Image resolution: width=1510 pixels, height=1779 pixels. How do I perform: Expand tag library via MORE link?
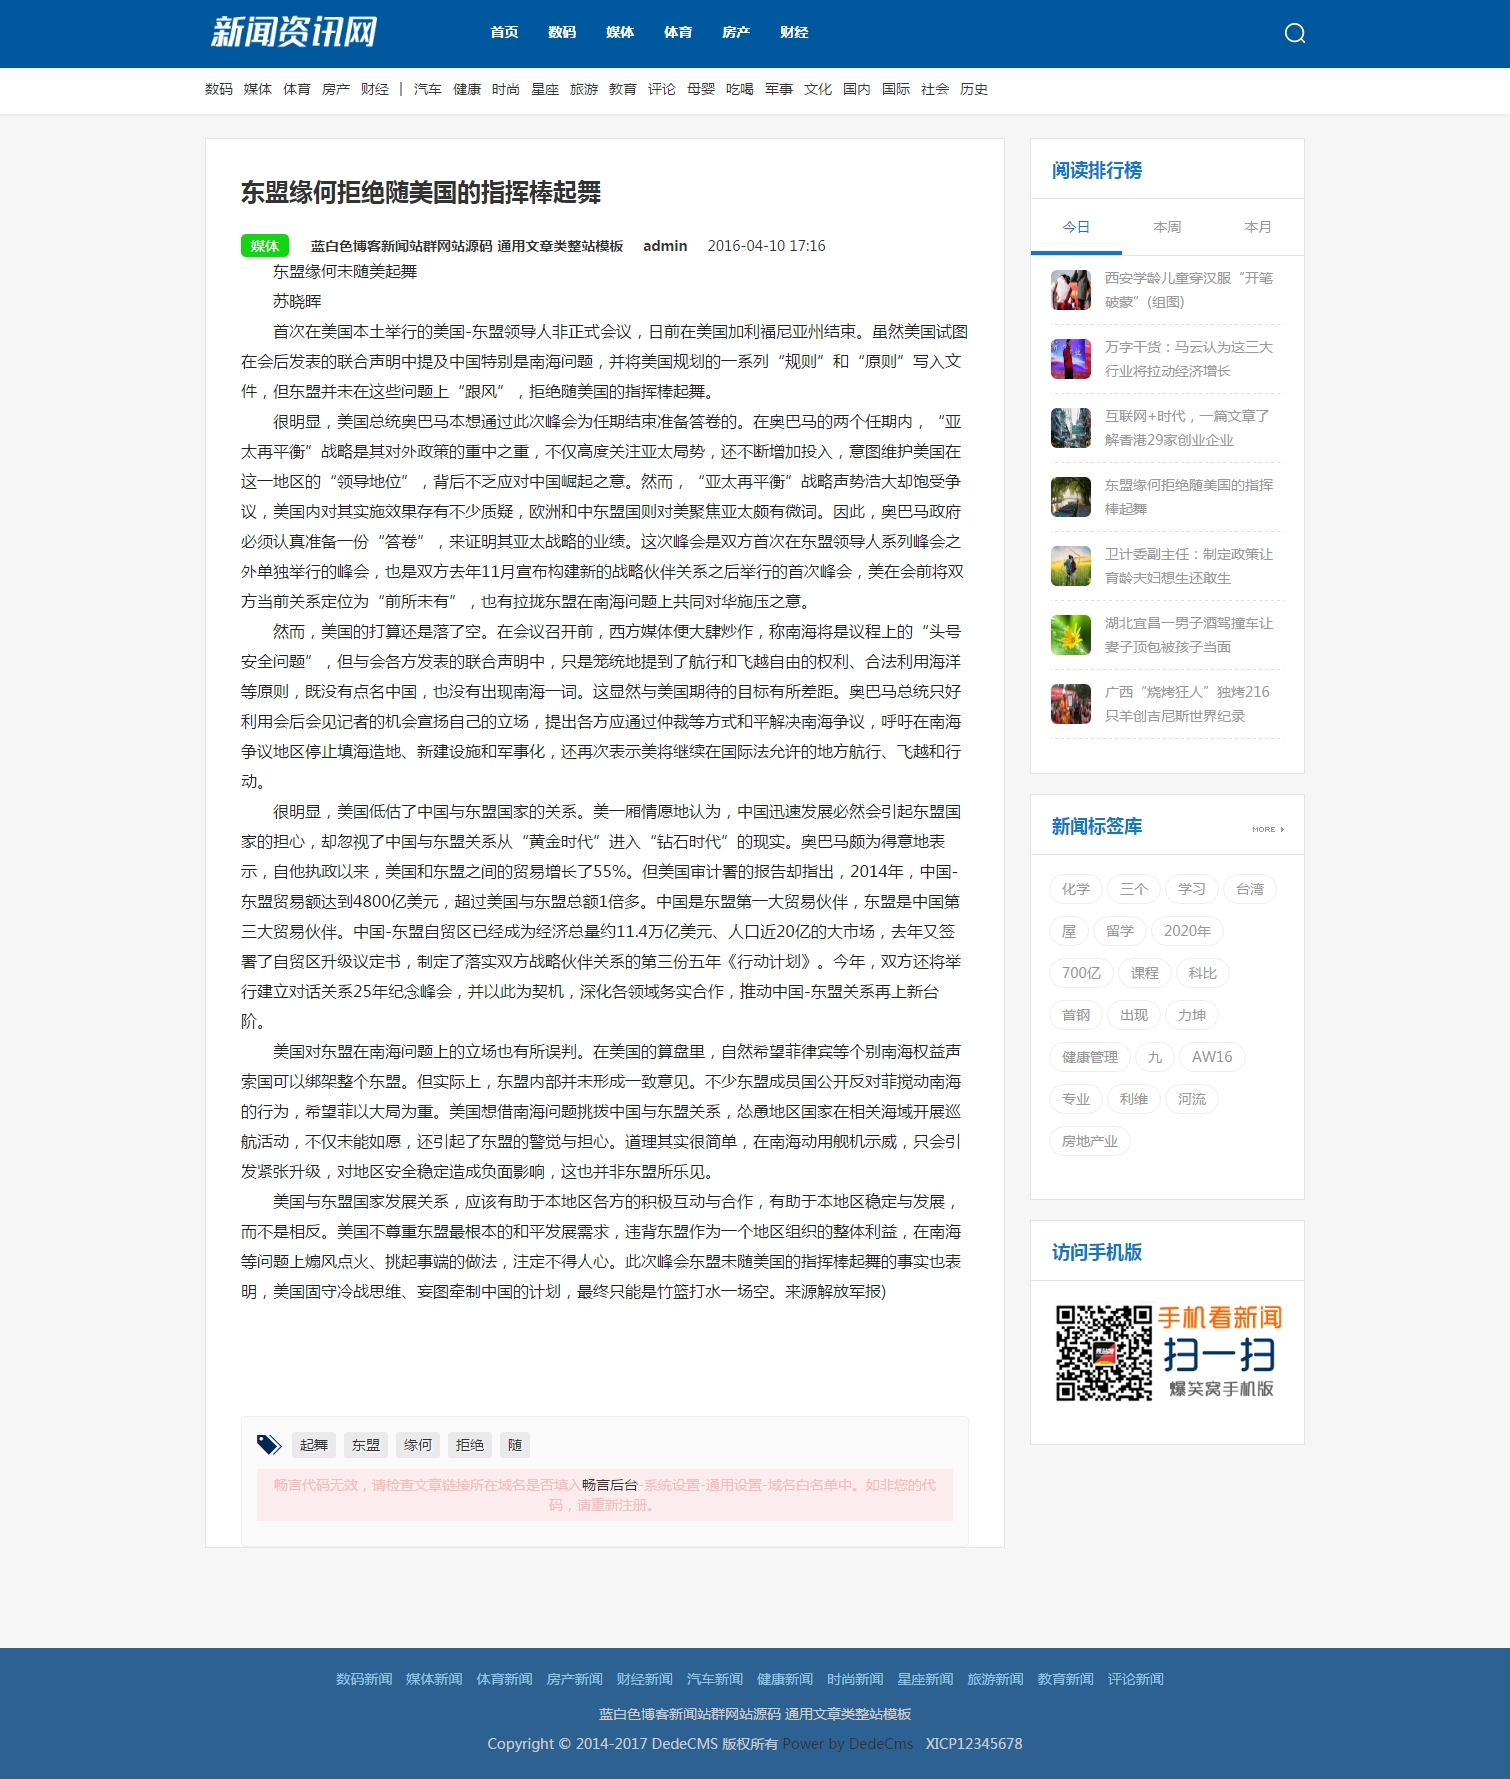click(x=1267, y=829)
